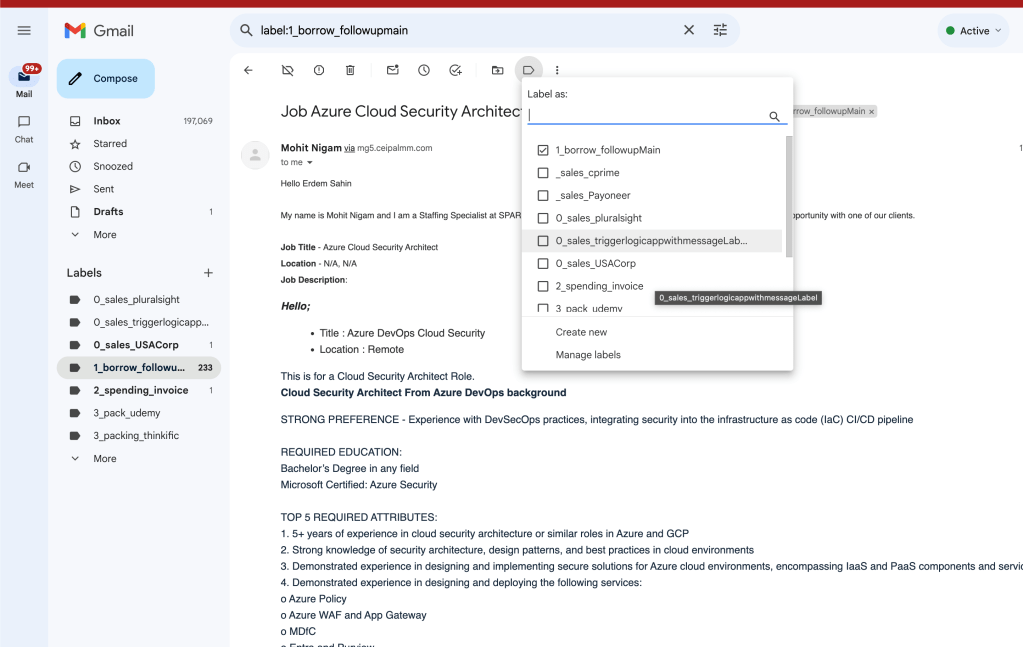
Task: Show search options filter icon
Action: click(x=720, y=30)
